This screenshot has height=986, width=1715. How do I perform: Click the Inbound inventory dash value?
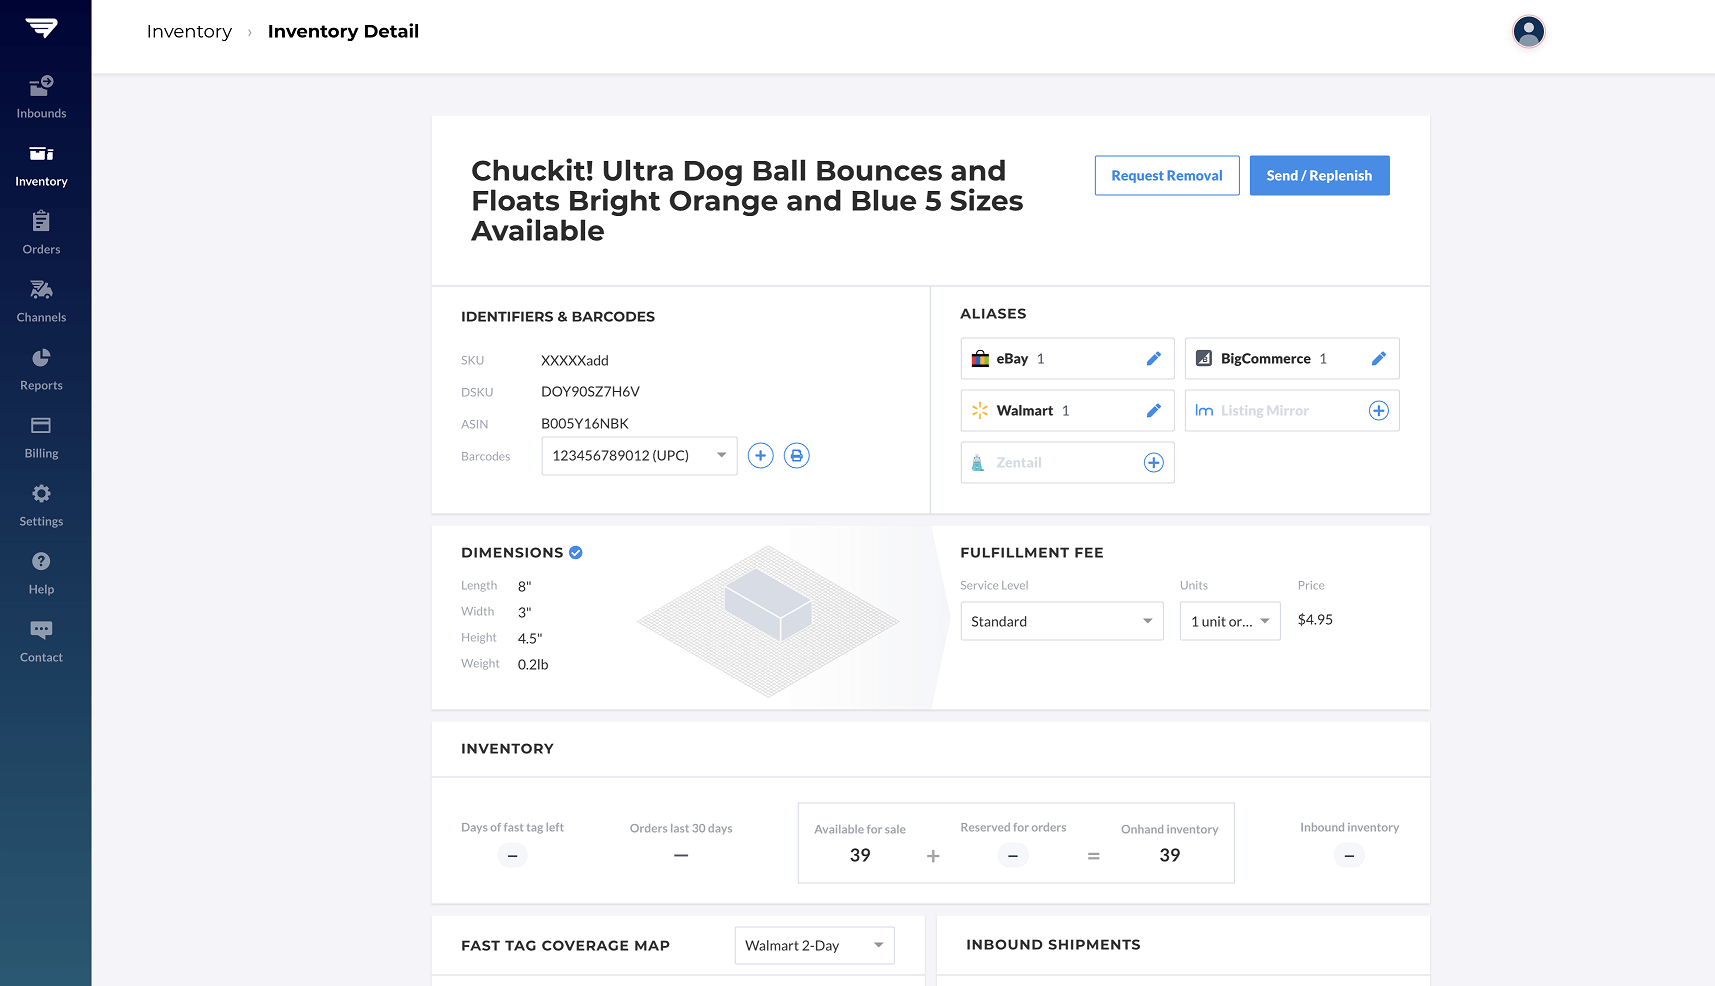point(1349,855)
